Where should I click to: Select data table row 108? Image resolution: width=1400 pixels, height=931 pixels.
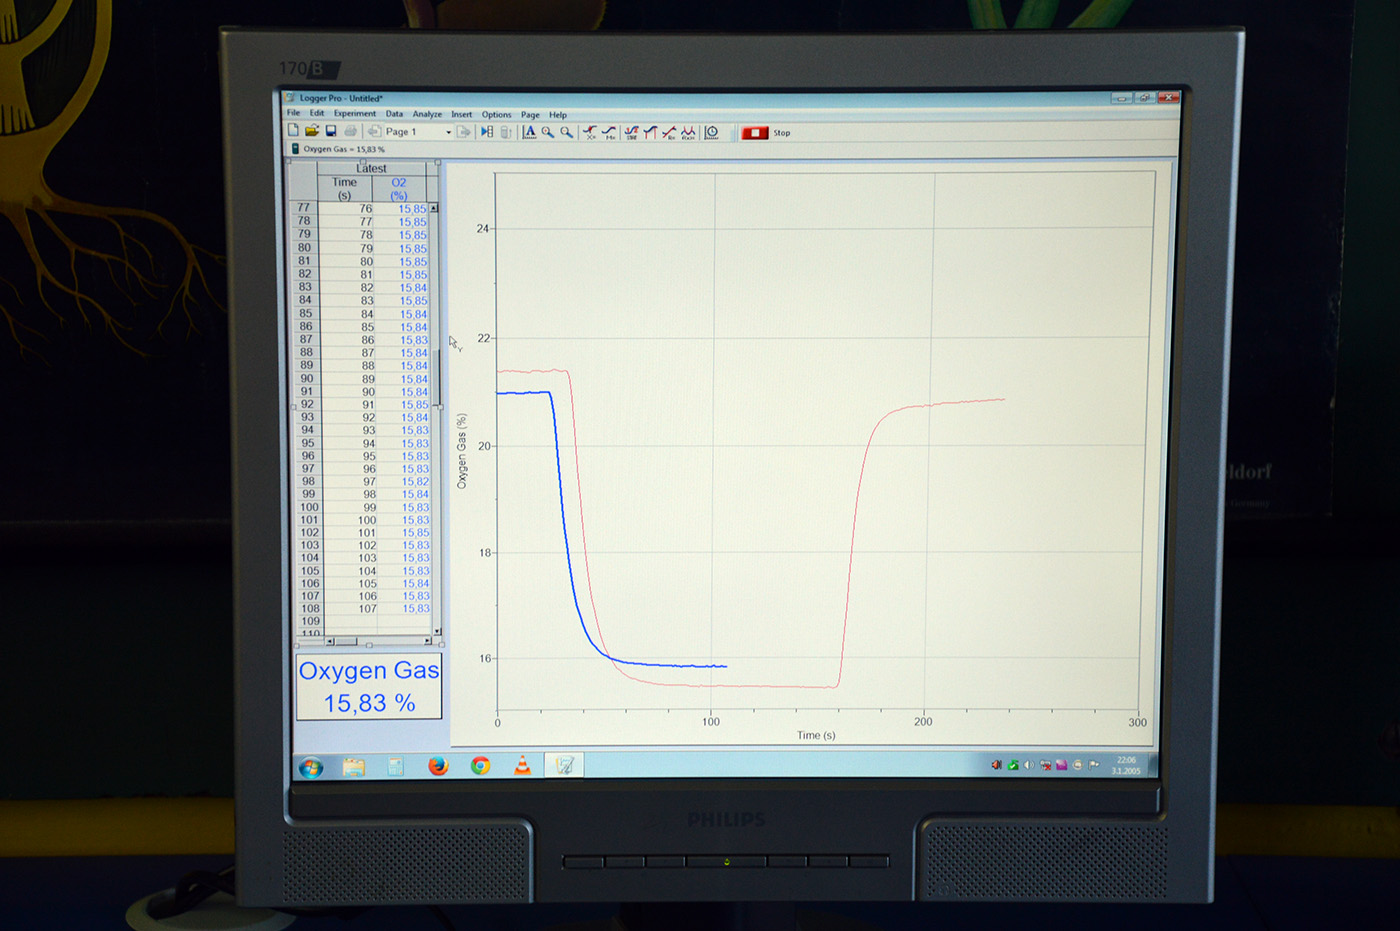tap(311, 608)
